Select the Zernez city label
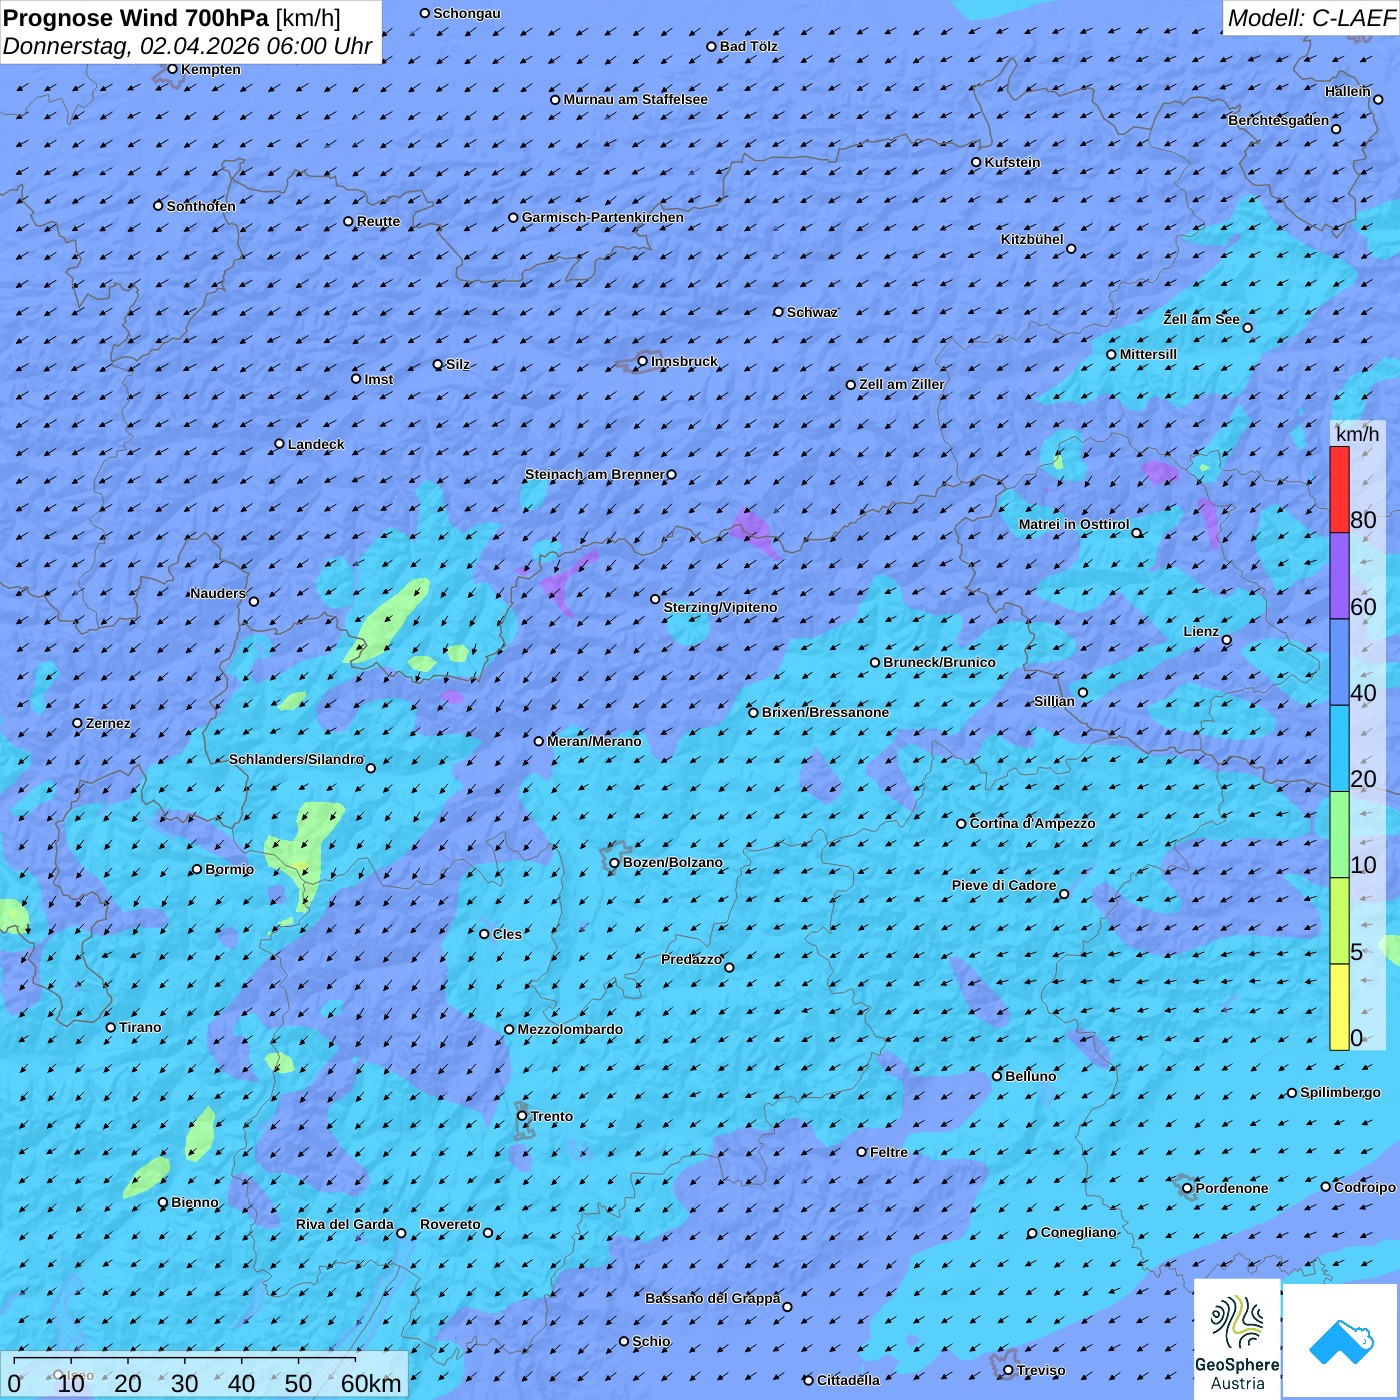Viewport: 1400px width, 1400px height. 108,723
